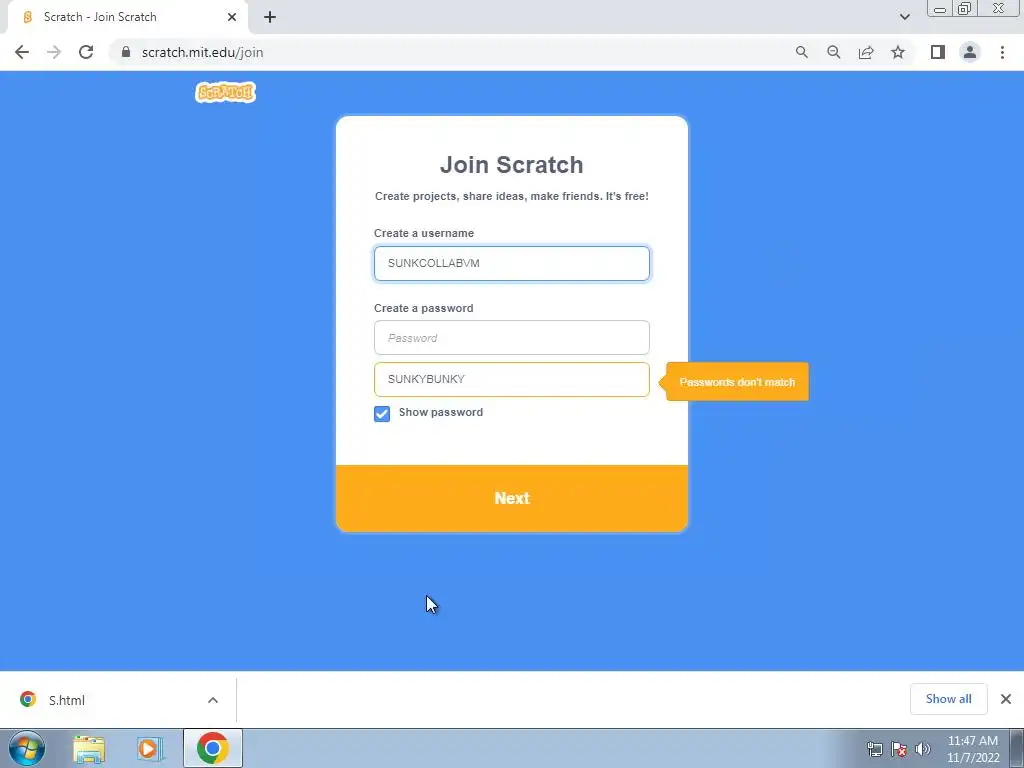This screenshot has width=1024, height=768.
Task: Open the Windows Start menu
Action: point(27,748)
